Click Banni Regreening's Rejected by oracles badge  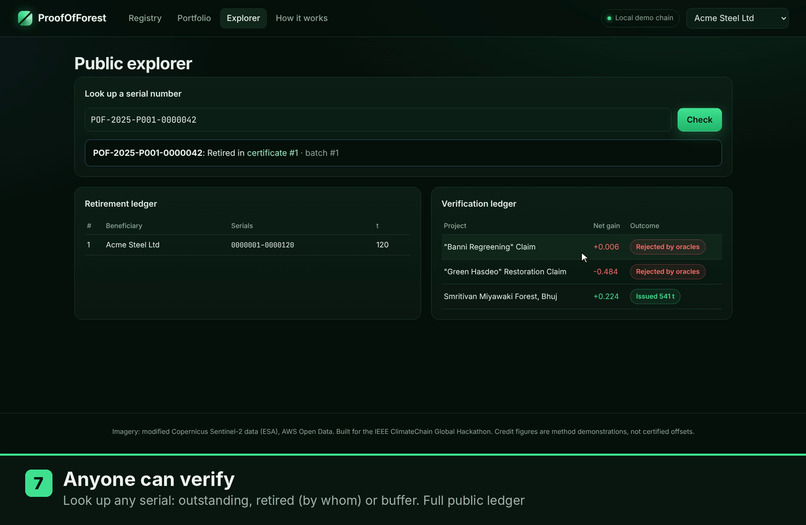coord(668,247)
